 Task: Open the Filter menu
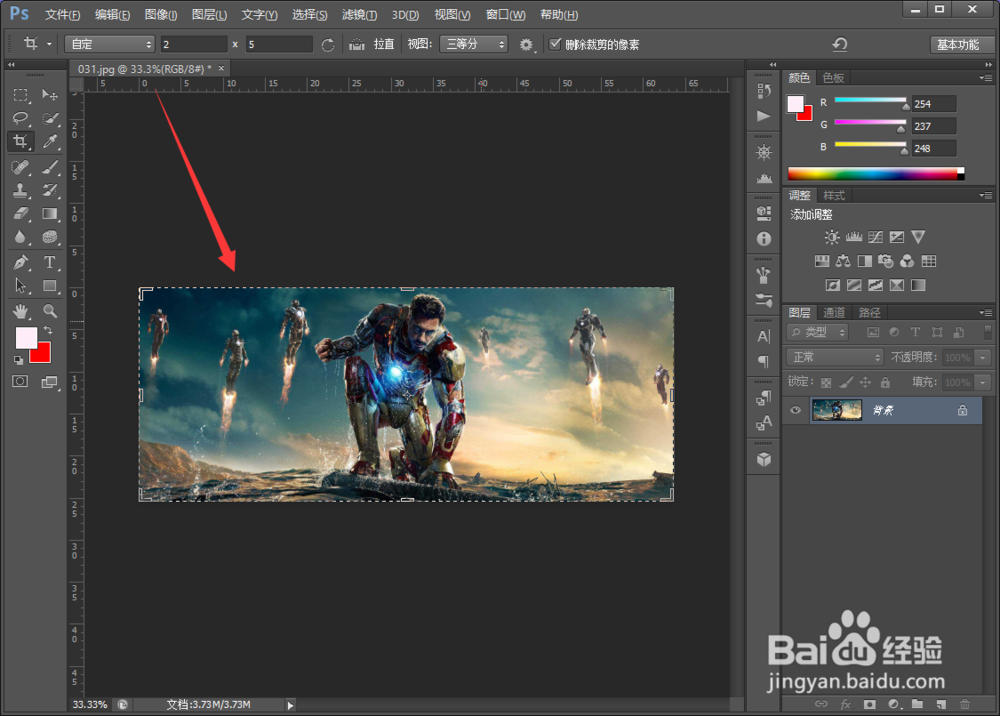(359, 15)
